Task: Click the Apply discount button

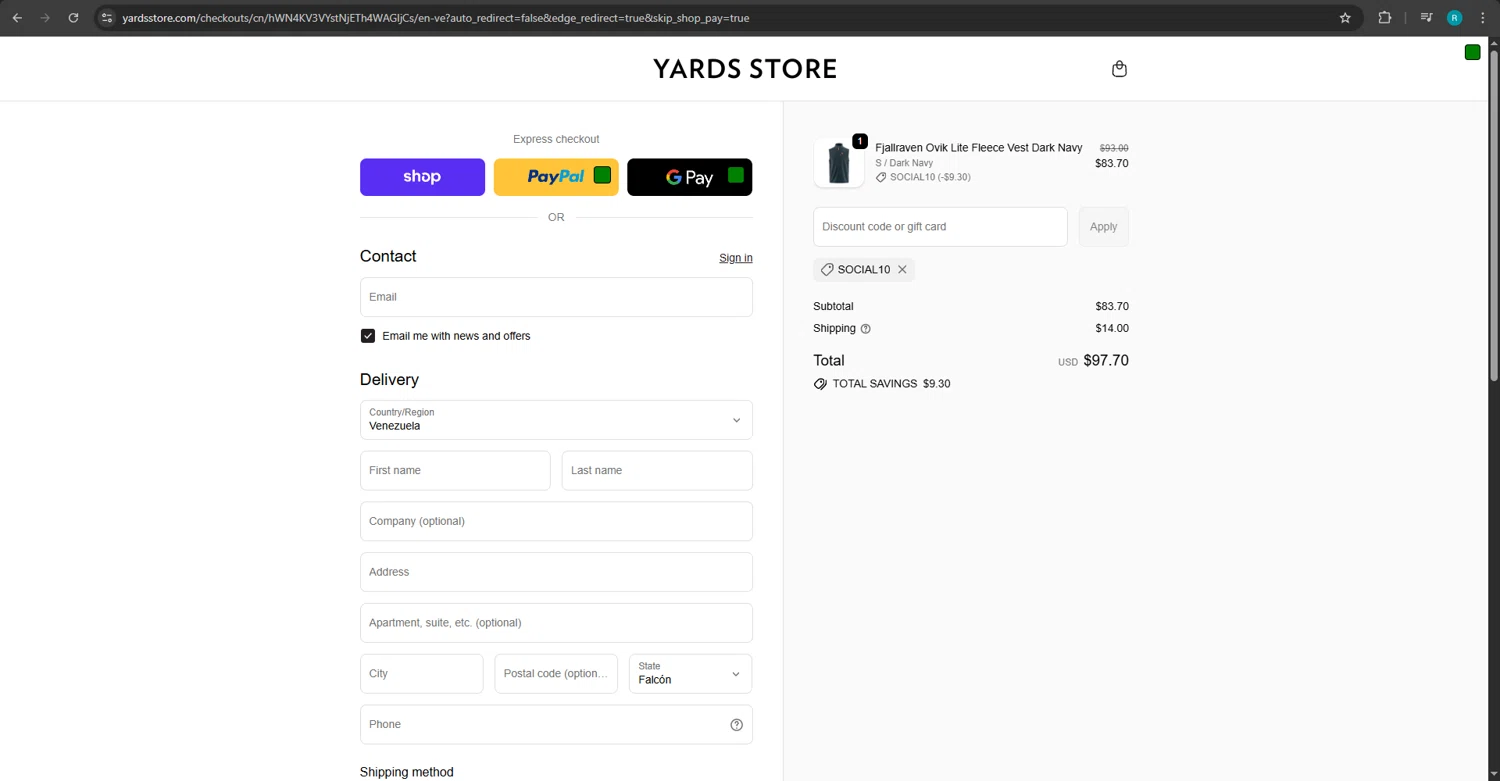Action: coord(1104,227)
